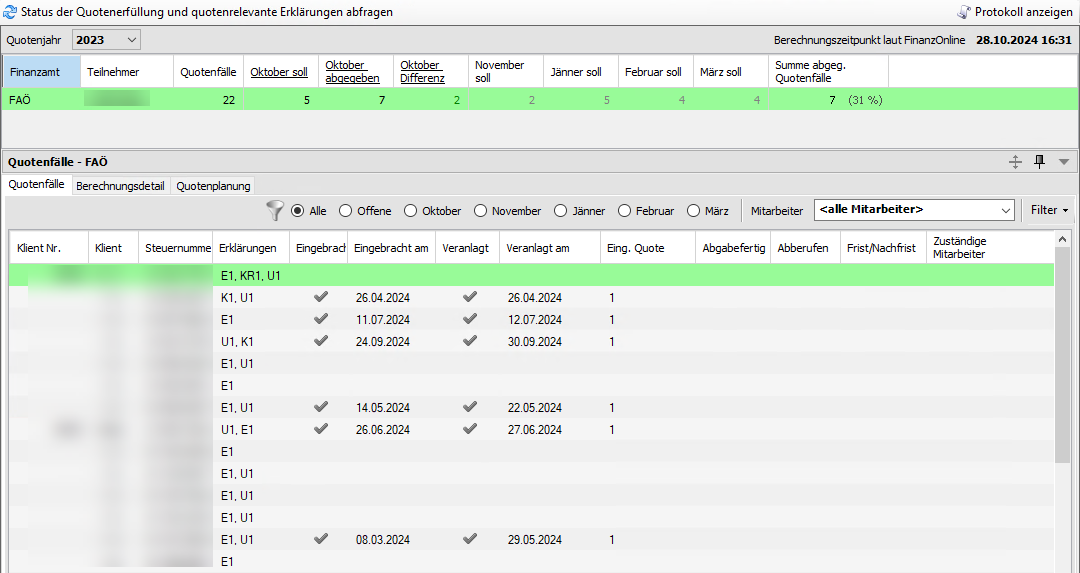The width and height of the screenshot is (1080, 573).
Task: Click the refresh status icon in title
Action: (x=11, y=12)
